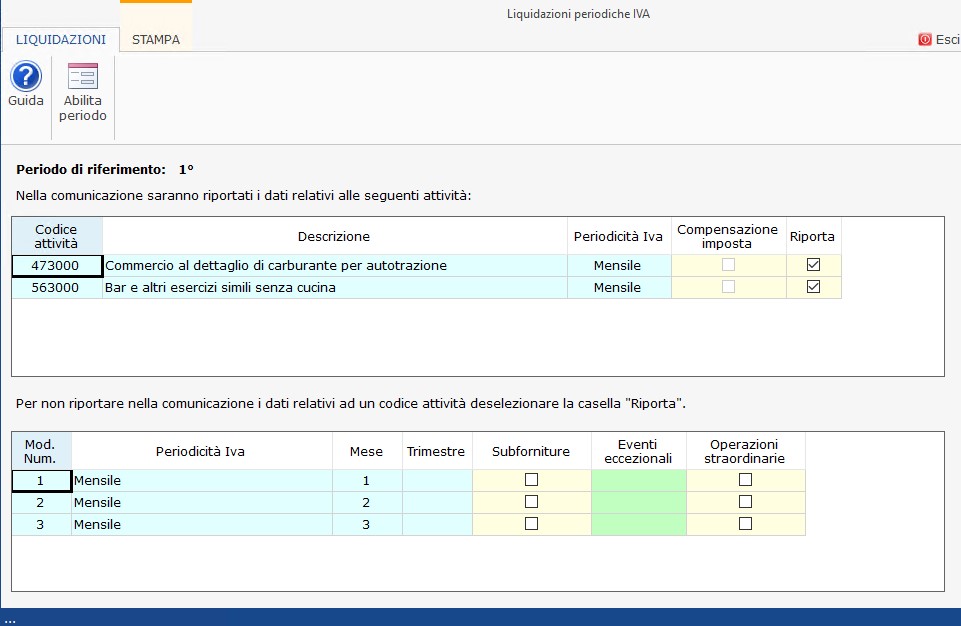Check Operazioni straordinarie for month 2
The image size is (961, 626).
coord(745,502)
